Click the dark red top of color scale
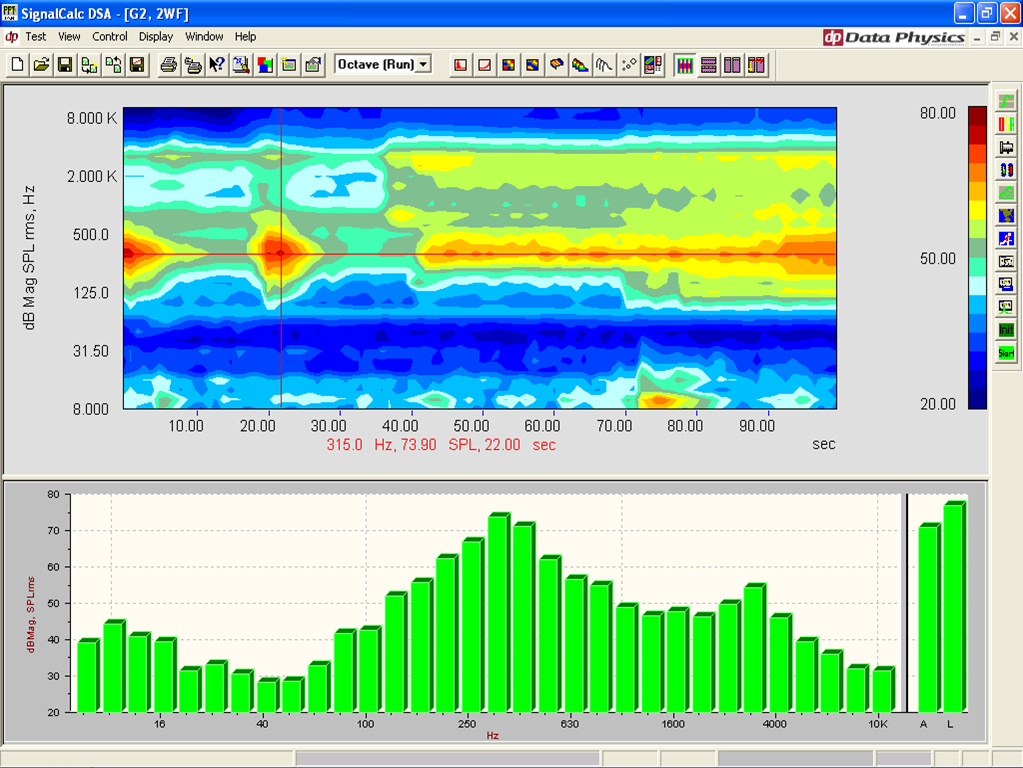 977,115
